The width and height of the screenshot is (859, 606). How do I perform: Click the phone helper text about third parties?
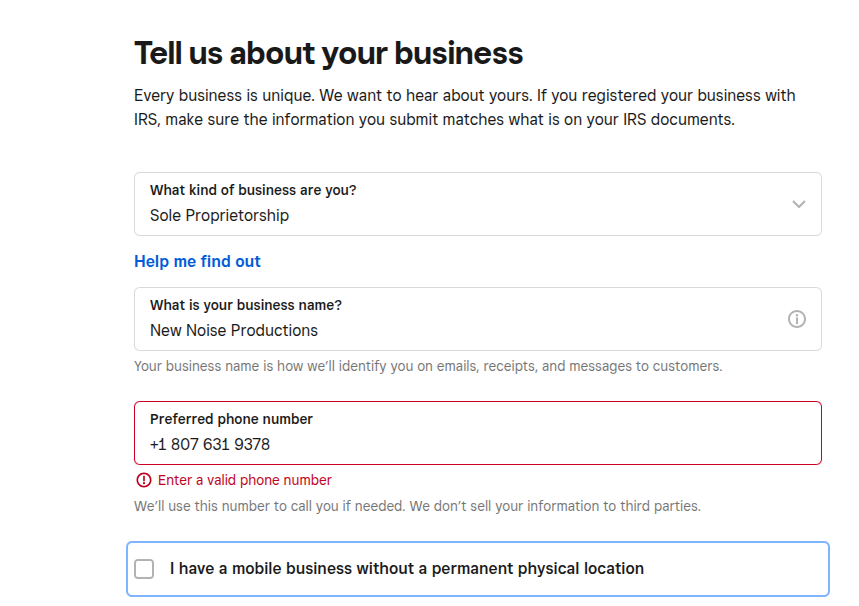[x=417, y=506]
